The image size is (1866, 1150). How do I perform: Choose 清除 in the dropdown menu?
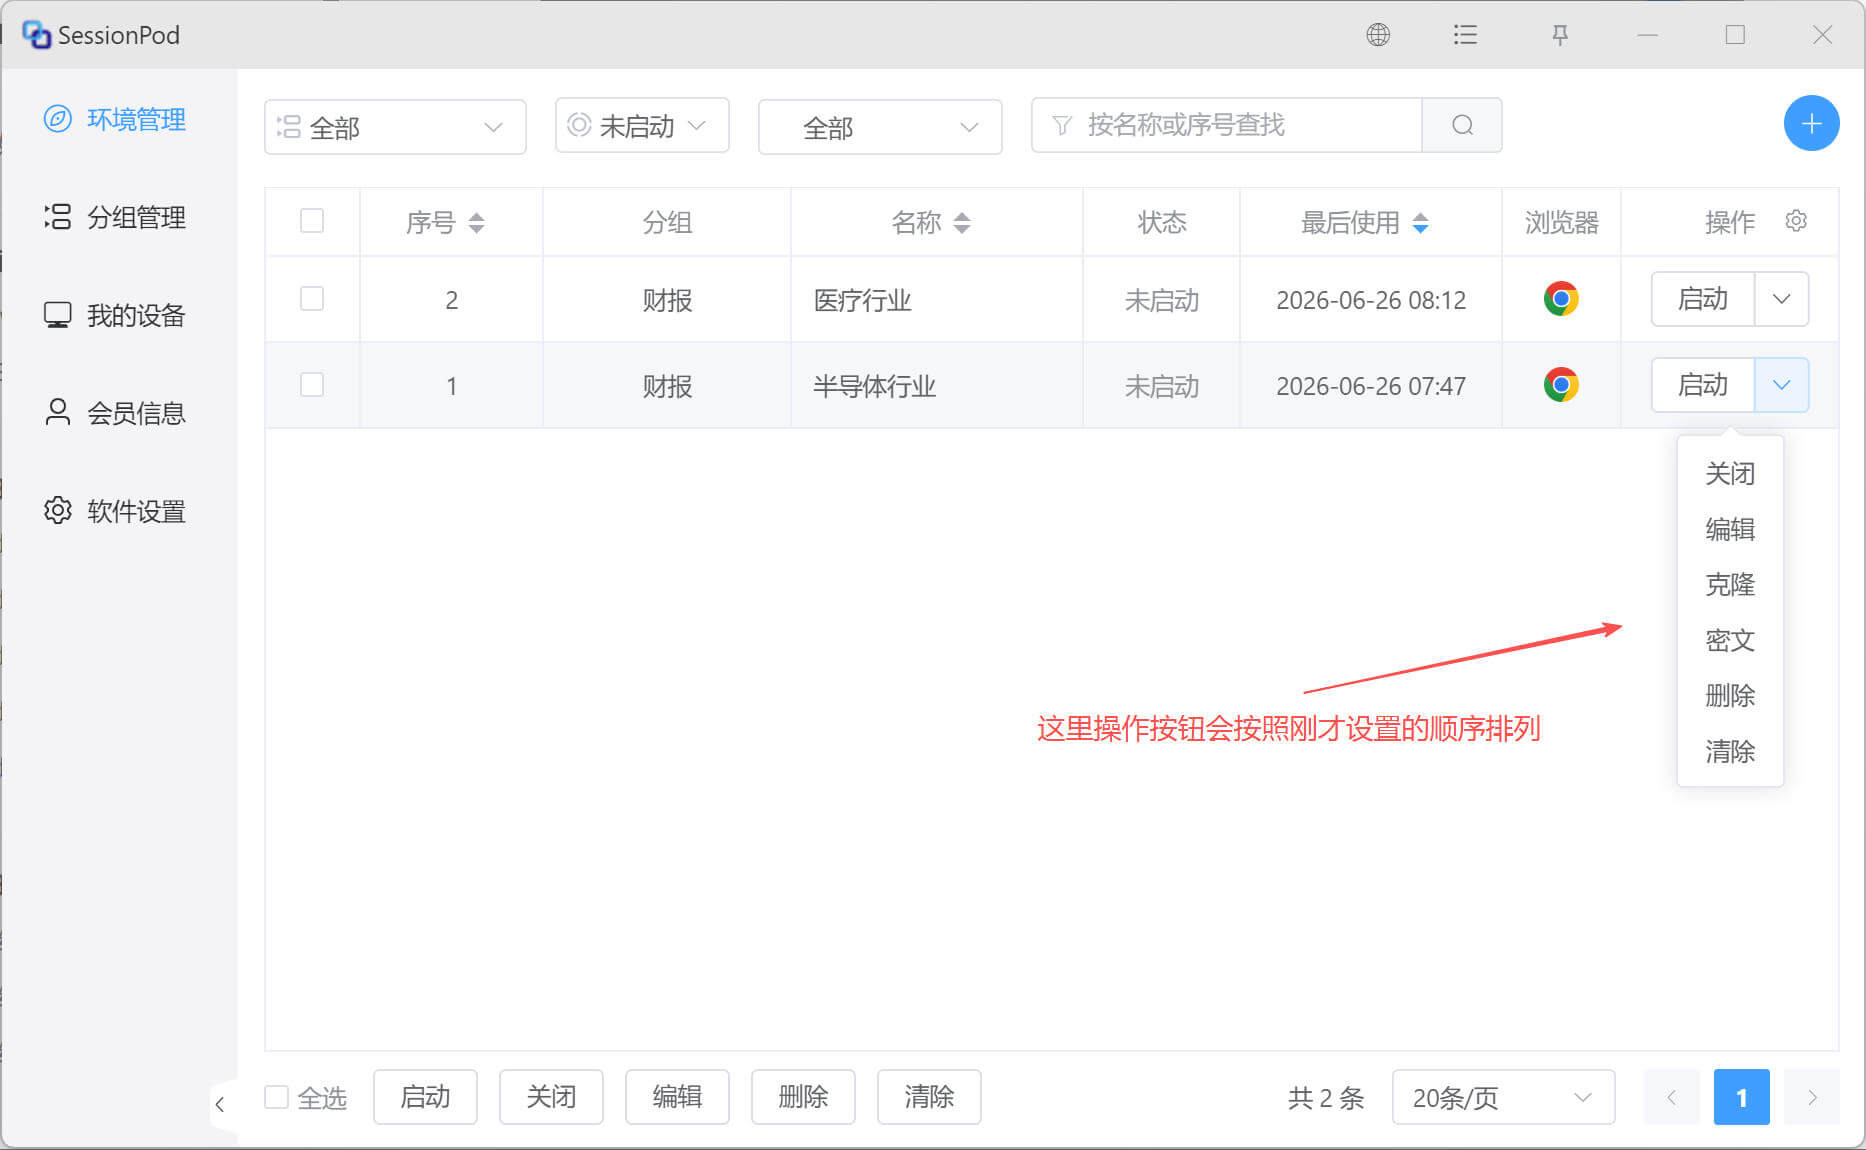tap(1730, 751)
